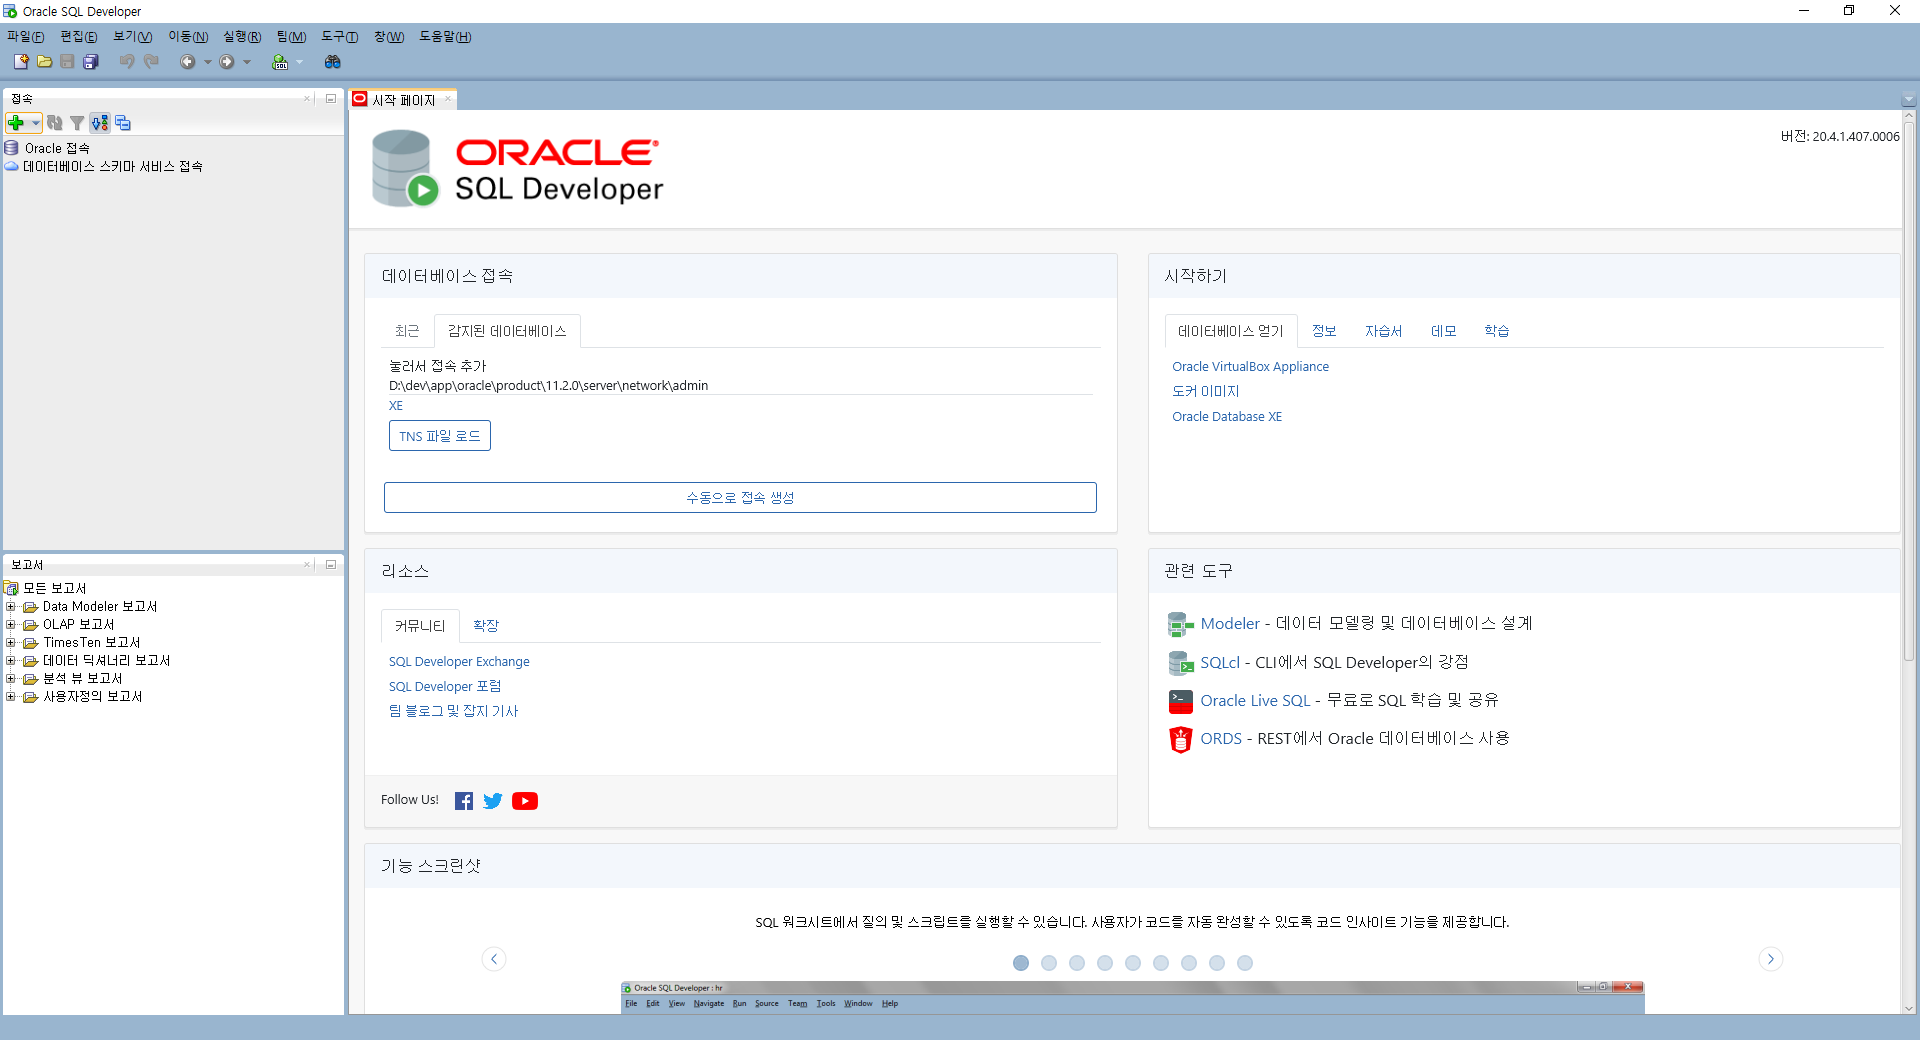Click the SQLcl tool icon

click(x=1181, y=663)
